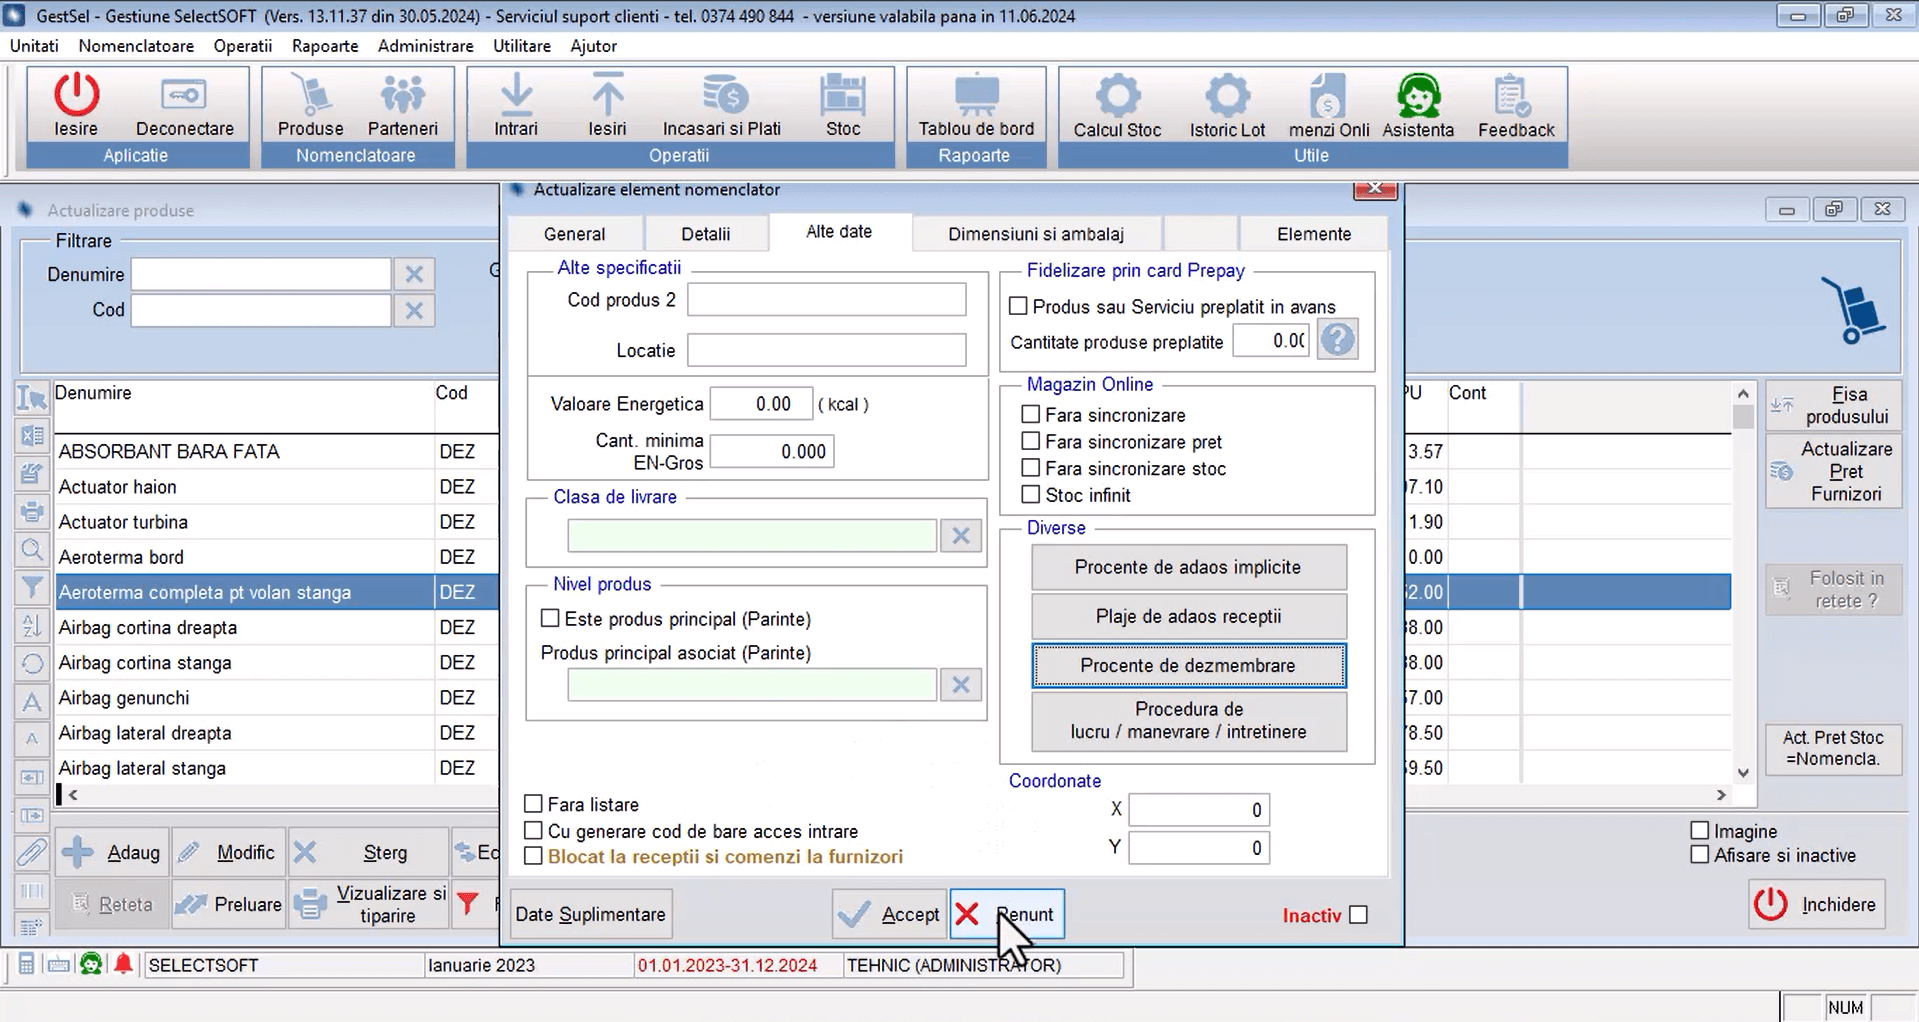
Task: Open Incasari si Plati toolbar icon
Action: click(721, 97)
